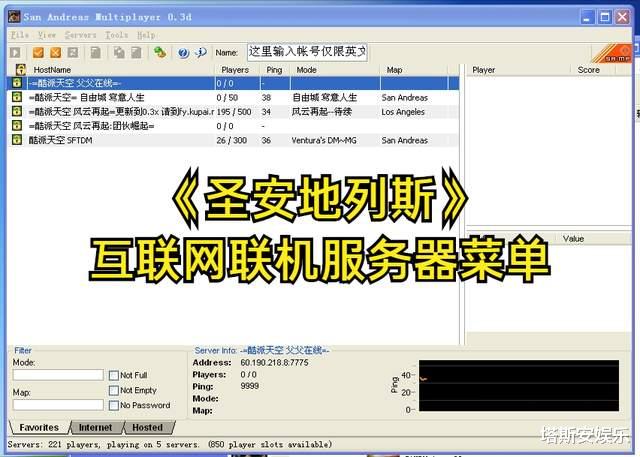Click the 'Los Angeles' map cell
Viewport: 640px width, 457px height.
(403, 111)
